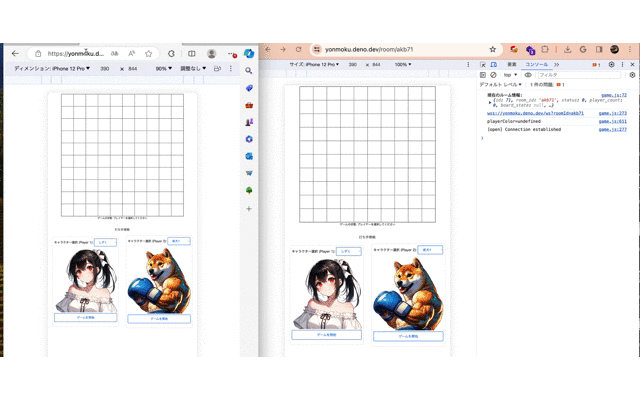Click the Chrome address bar URL
Image resolution: width=640 pixels, height=400 pixels.
pyautogui.click(x=369, y=49)
